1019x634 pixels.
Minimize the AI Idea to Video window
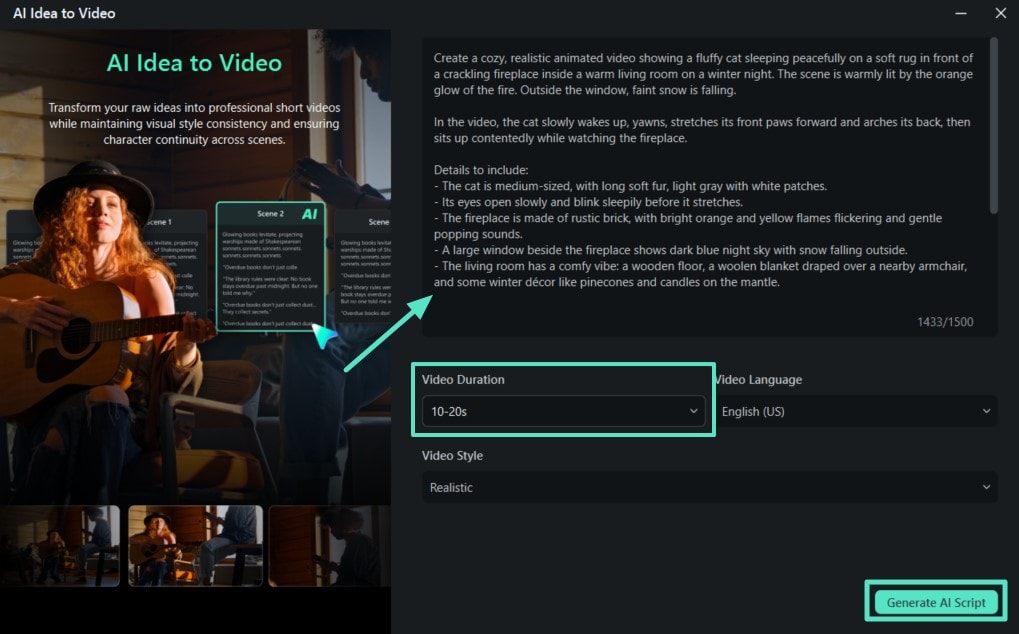pyautogui.click(x=961, y=13)
